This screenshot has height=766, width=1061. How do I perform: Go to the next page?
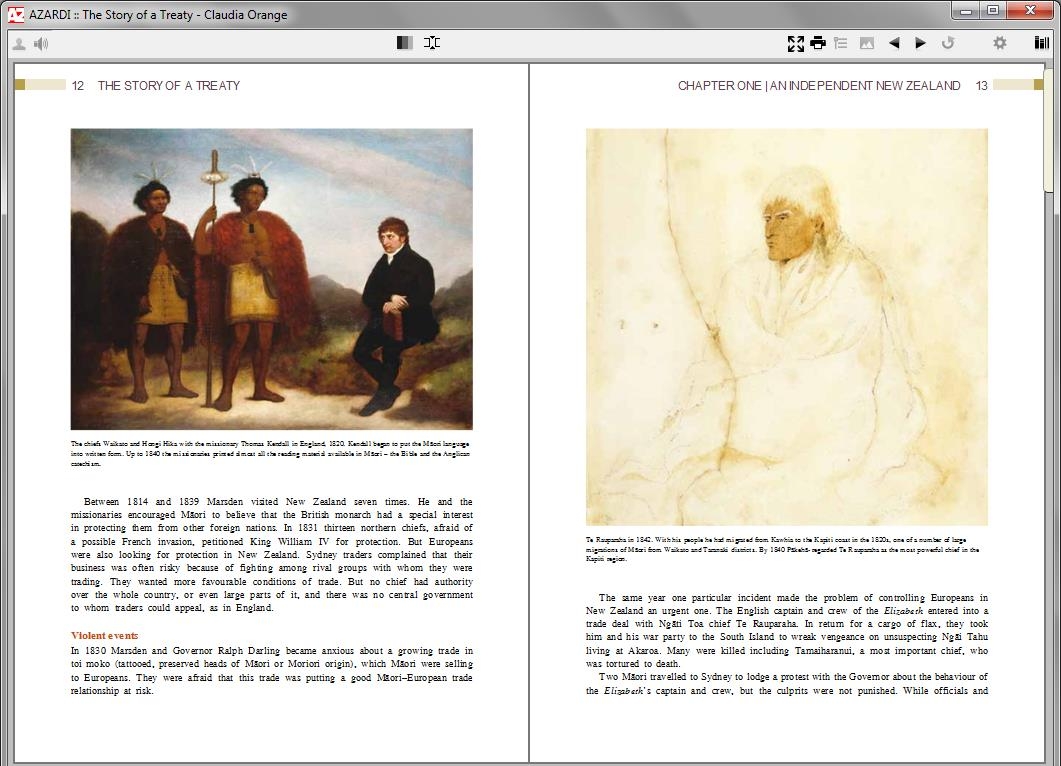[920, 43]
